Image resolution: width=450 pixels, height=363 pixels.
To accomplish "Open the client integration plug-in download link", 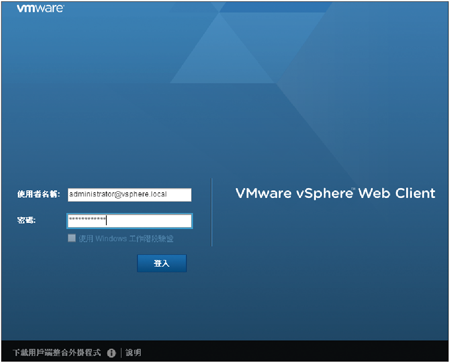I will coord(57,352).
